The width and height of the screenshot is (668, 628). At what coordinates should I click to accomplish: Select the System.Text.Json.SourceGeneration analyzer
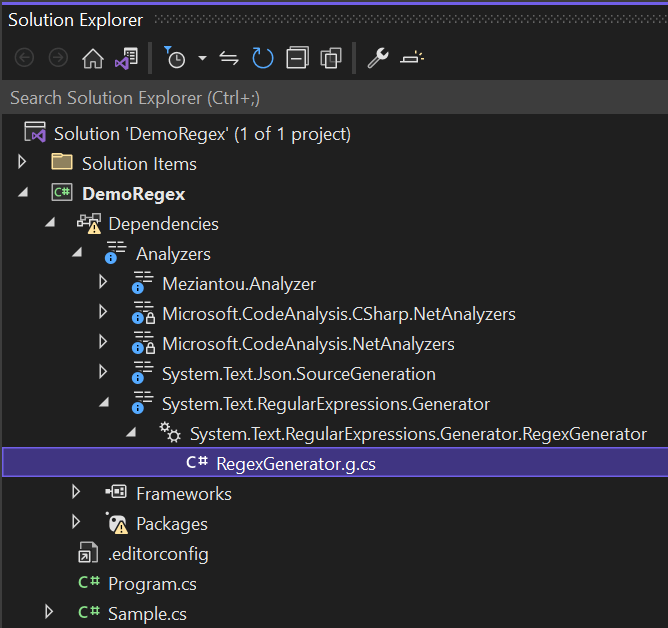(298, 373)
